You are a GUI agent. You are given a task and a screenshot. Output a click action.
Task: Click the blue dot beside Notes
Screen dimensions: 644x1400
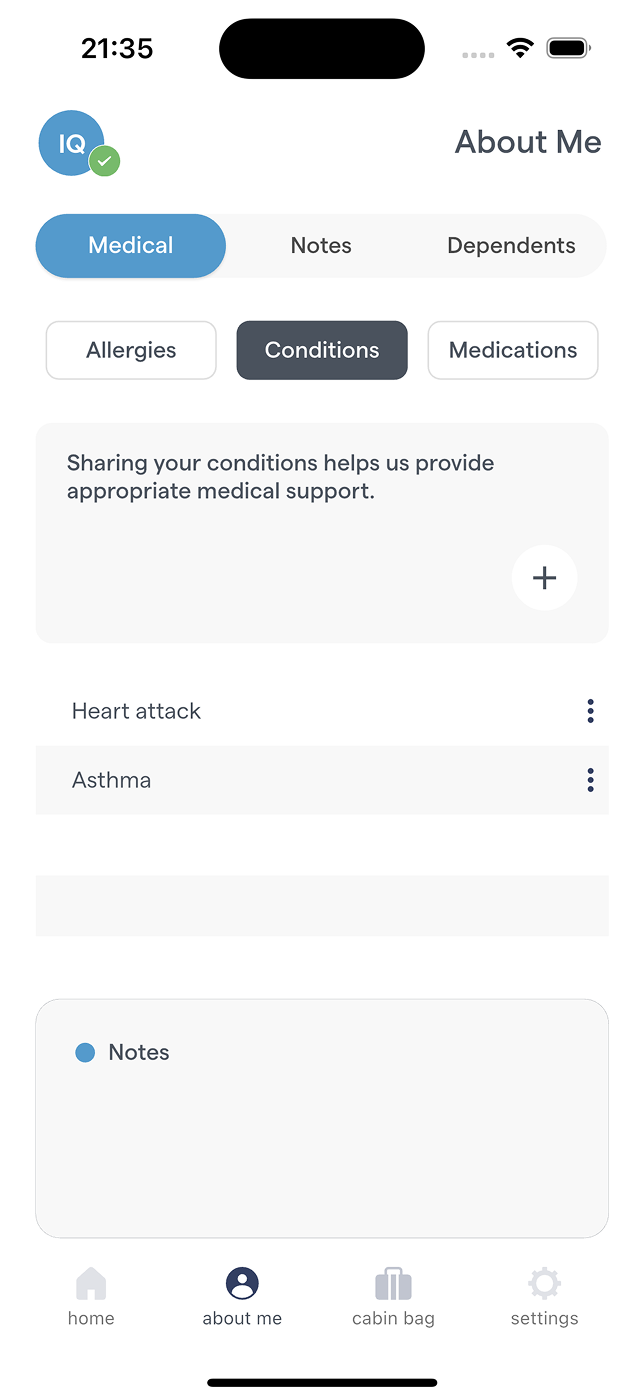click(x=85, y=1052)
